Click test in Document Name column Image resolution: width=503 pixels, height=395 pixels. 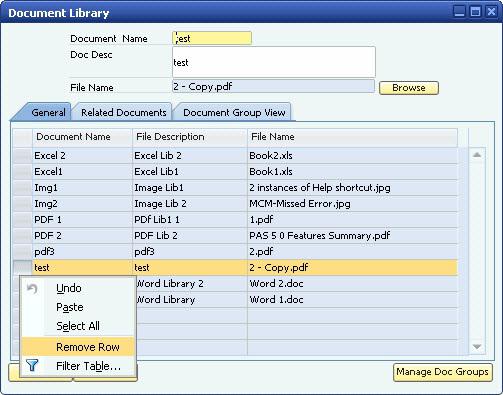click(x=82, y=267)
